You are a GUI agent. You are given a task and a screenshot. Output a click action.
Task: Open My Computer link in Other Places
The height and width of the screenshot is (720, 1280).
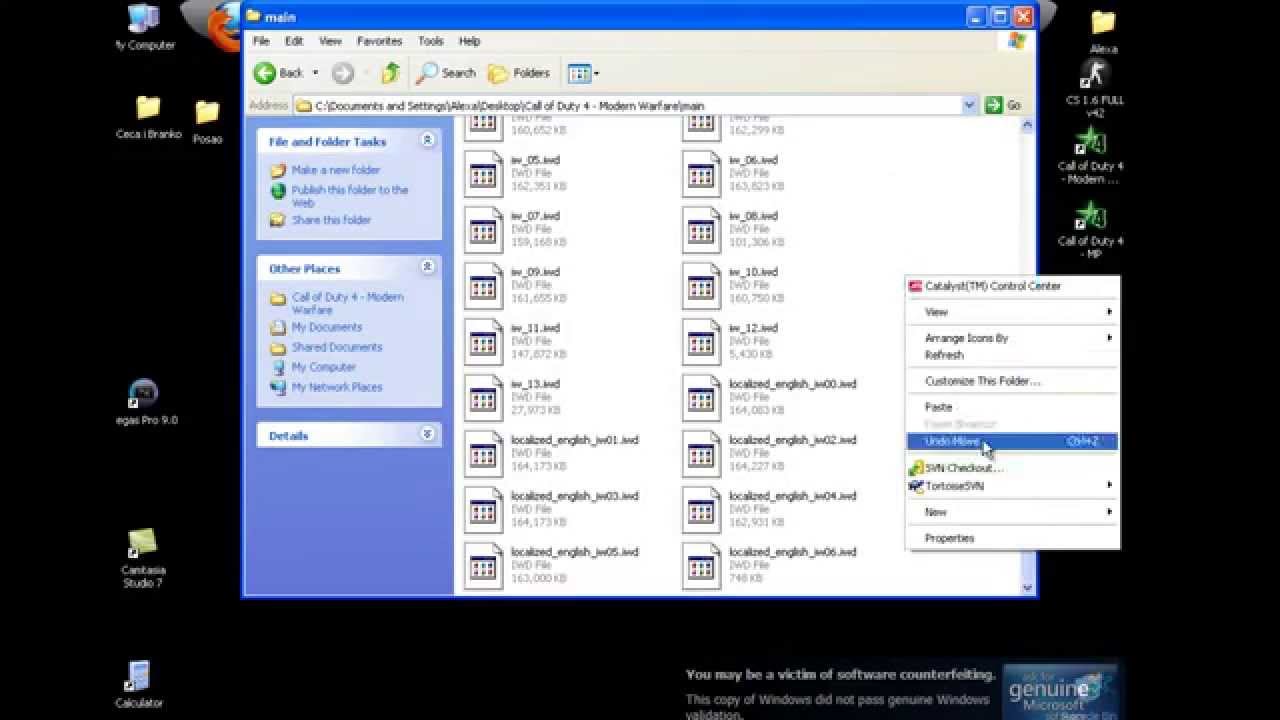[x=324, y=367]
